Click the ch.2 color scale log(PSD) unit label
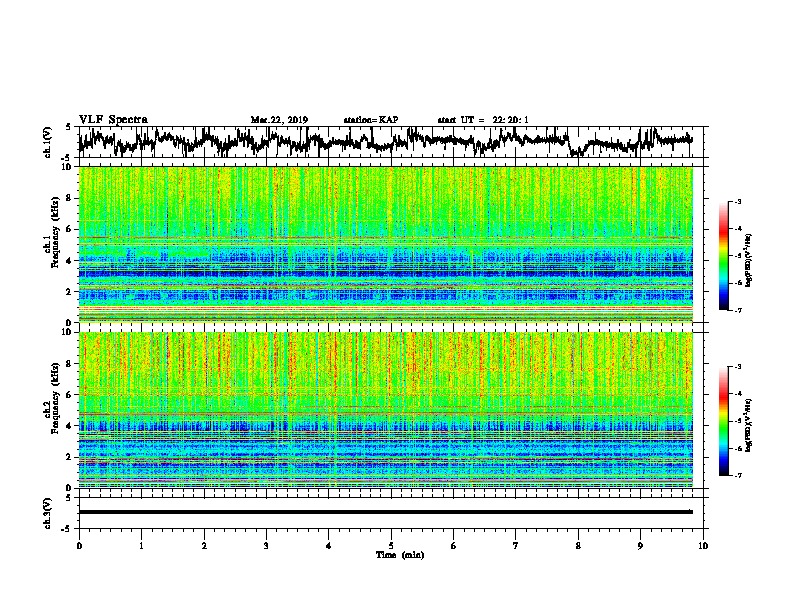This screenshot has width=792, height=612. [x=749, y=425]
